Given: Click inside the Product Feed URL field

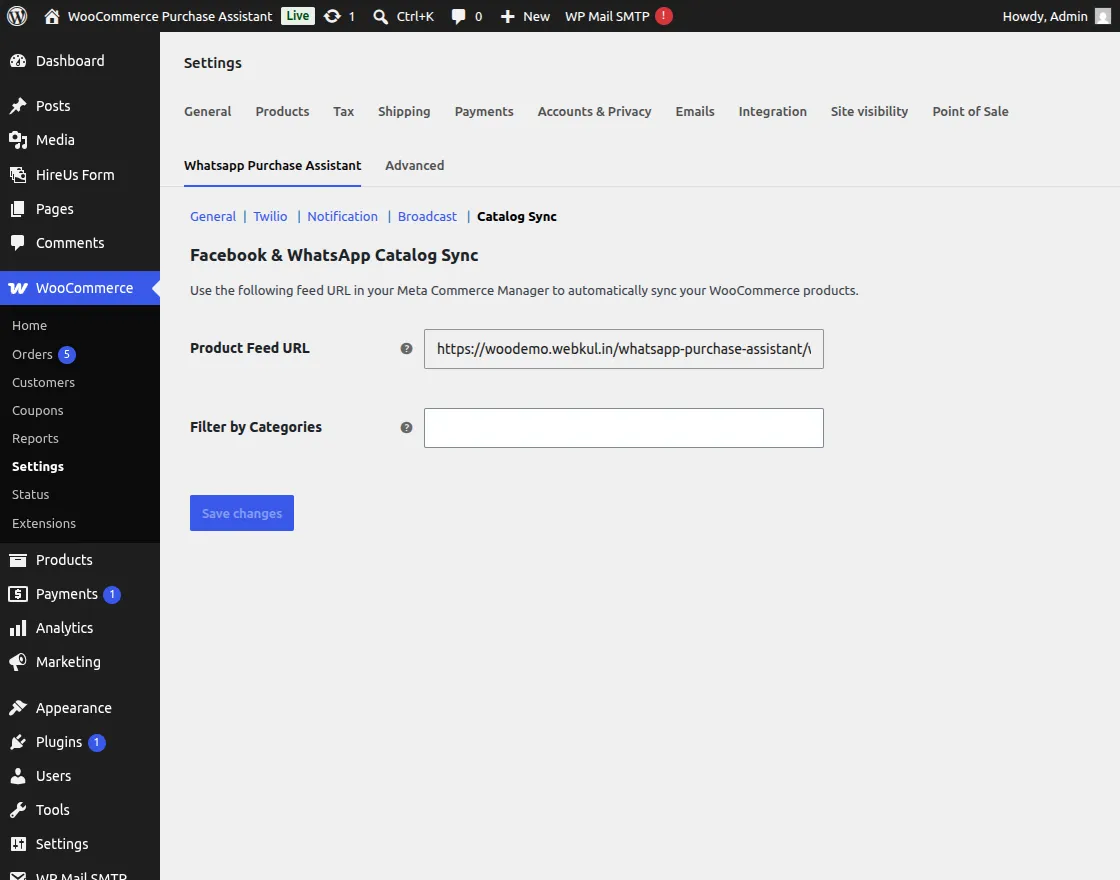Looking at the screenshot, I should click(x=624, y=349).
